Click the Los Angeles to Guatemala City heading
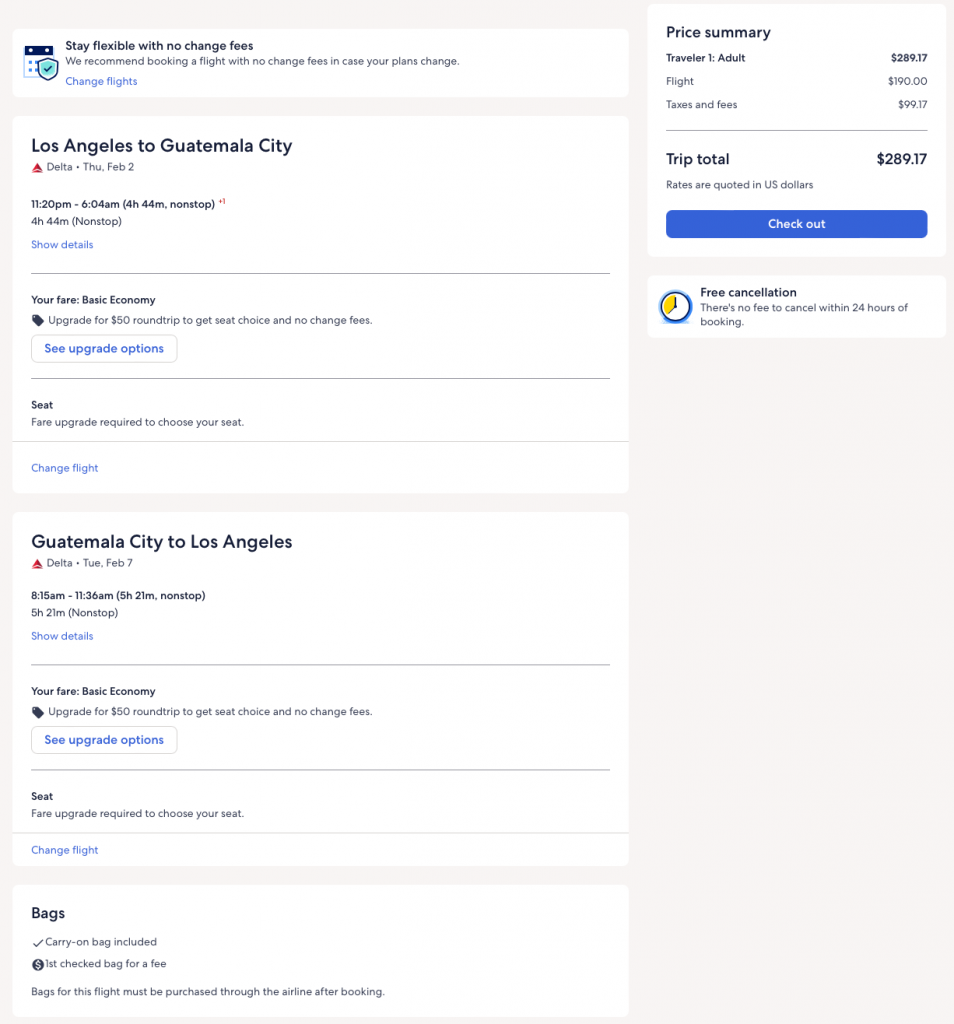This screenshot has width=954, height=1024. coord(162,146)
